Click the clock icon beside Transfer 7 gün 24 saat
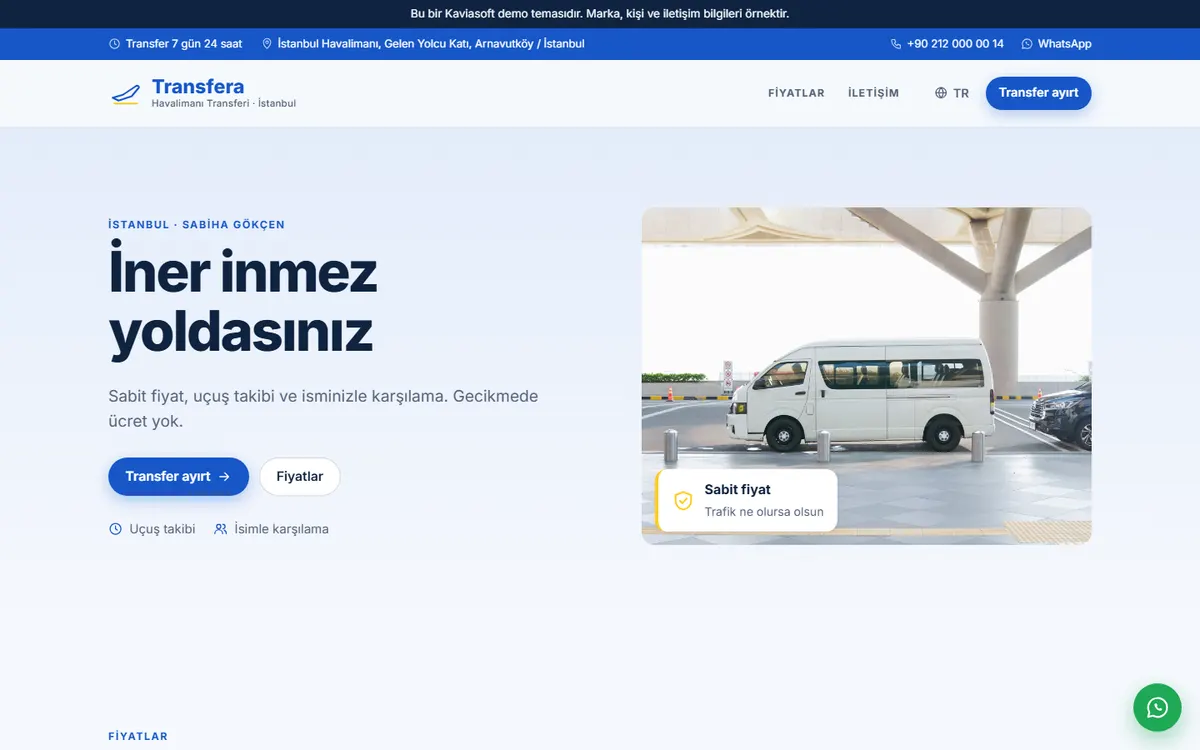The width and height of the screenshot is (1200, 750). pos(114,44)
